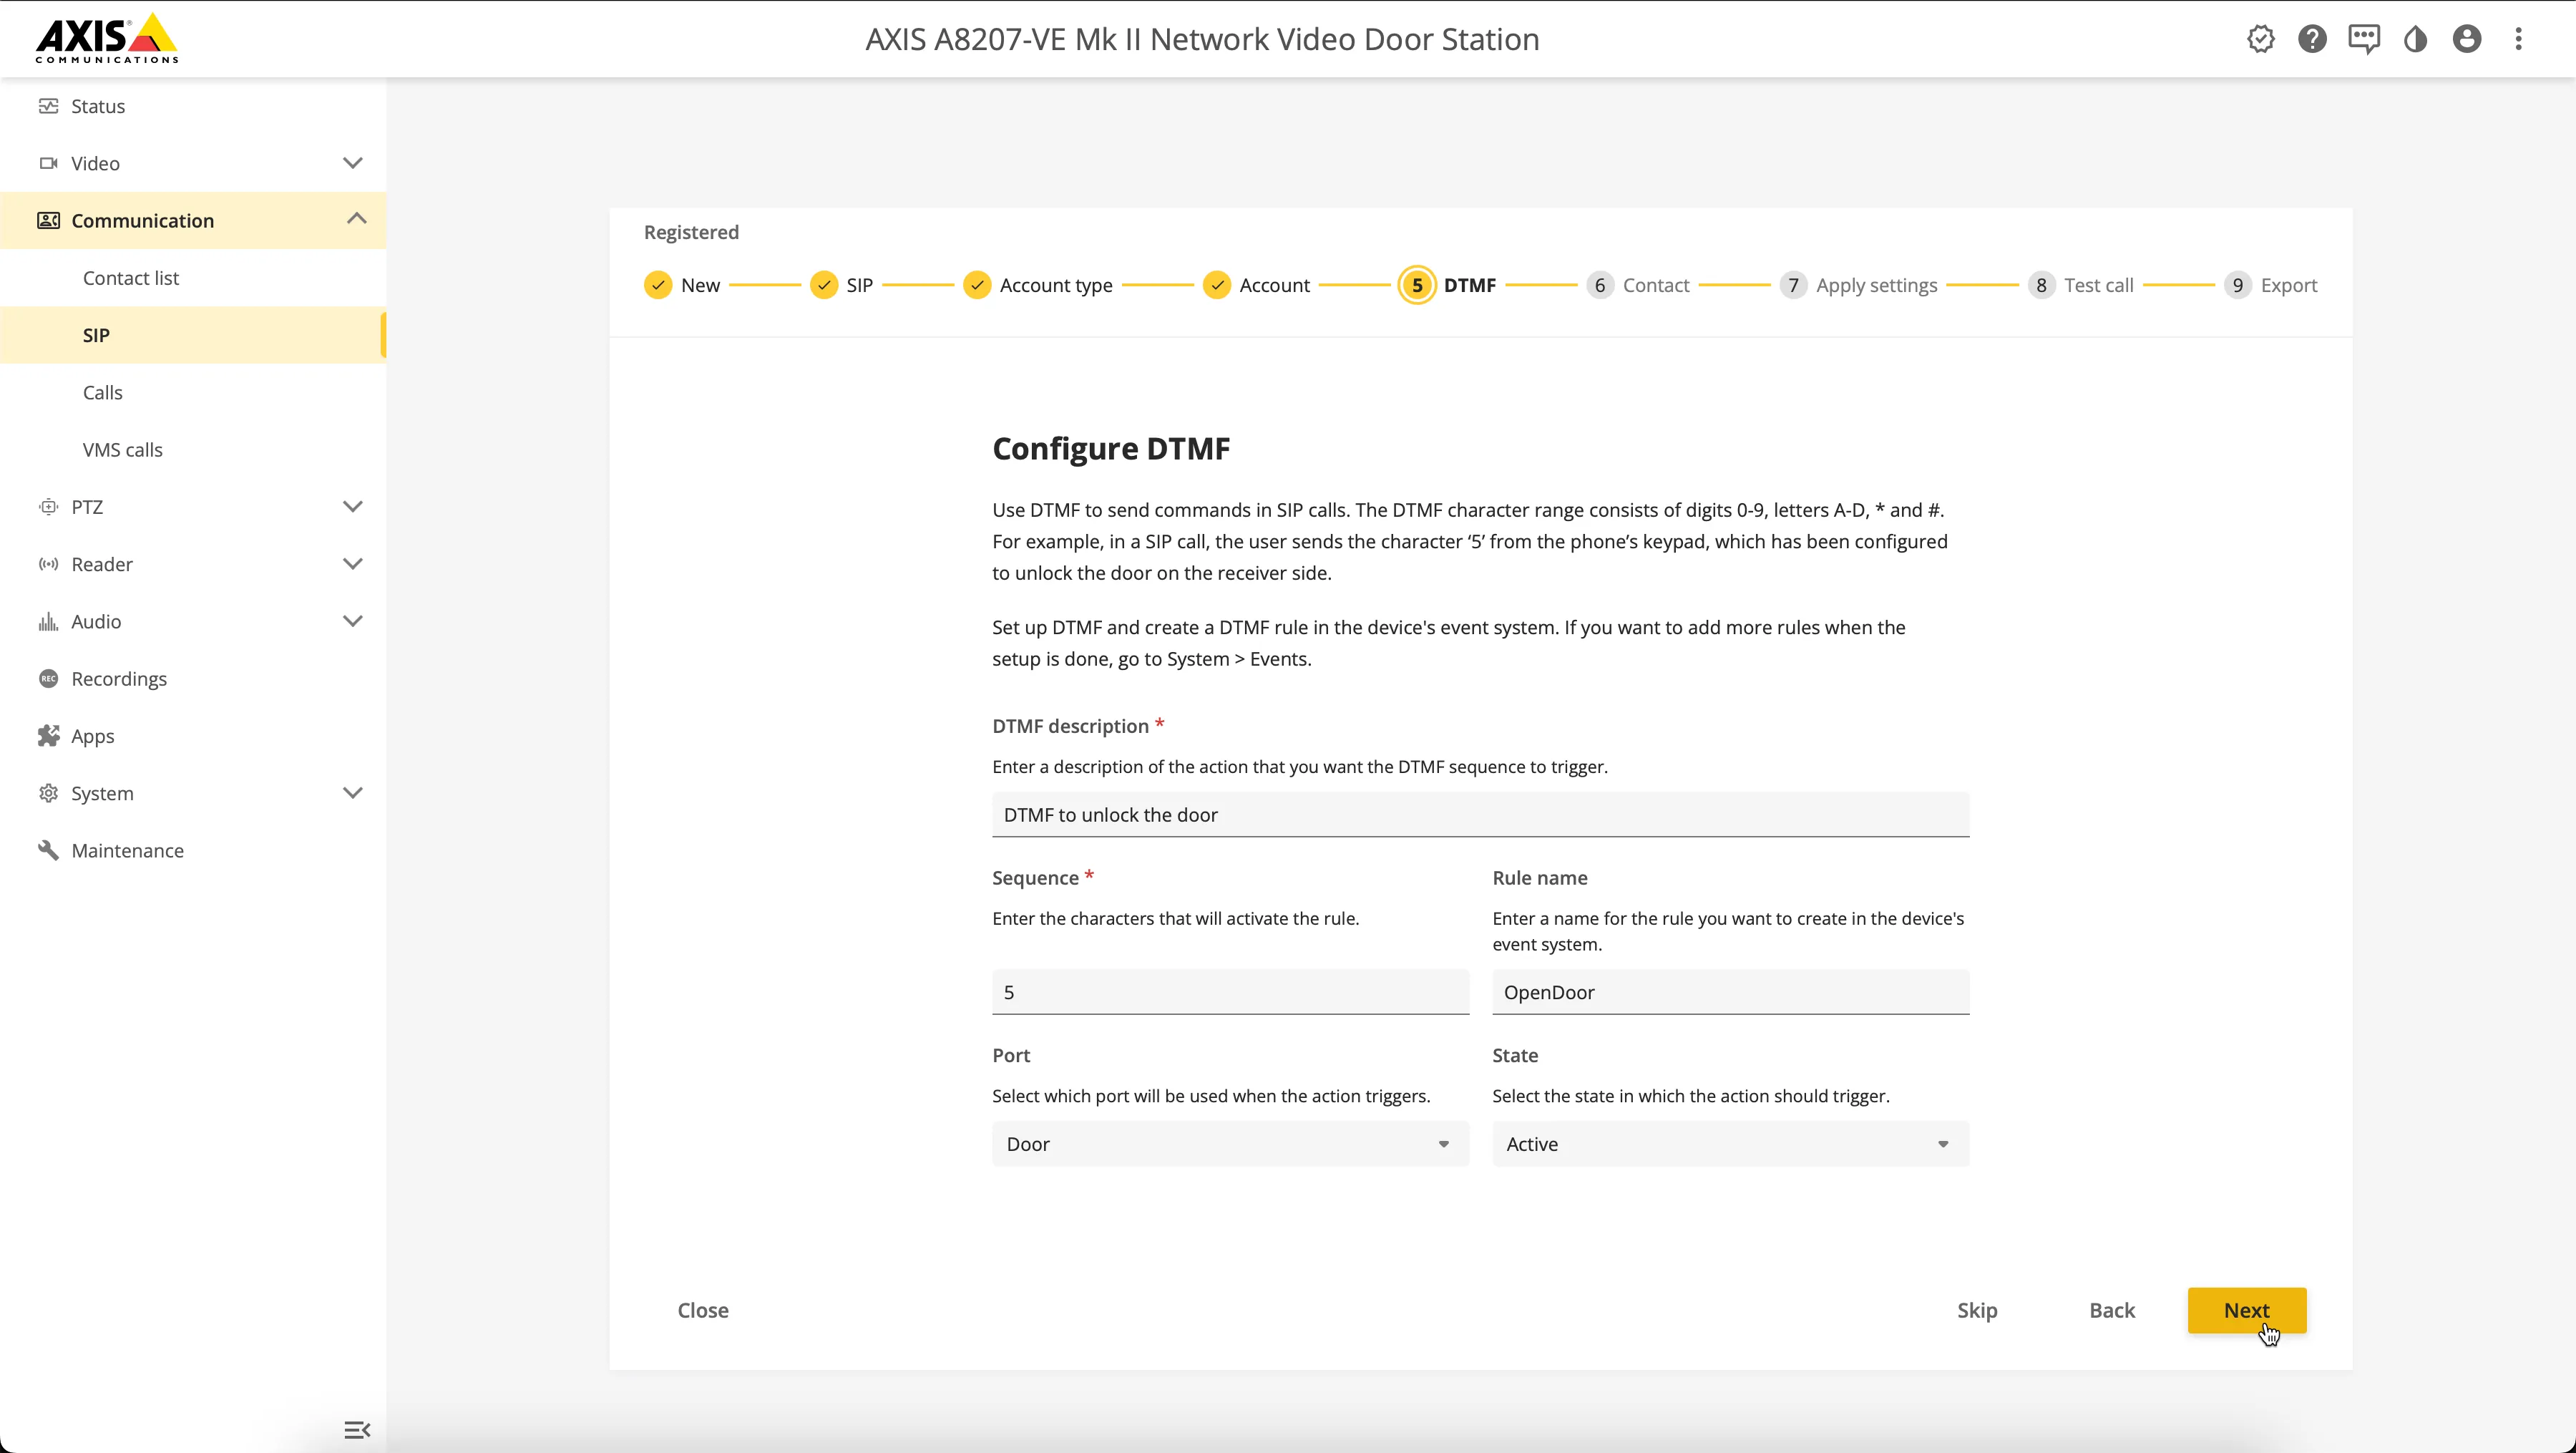Click the Maintenance wrench icon

48,850
